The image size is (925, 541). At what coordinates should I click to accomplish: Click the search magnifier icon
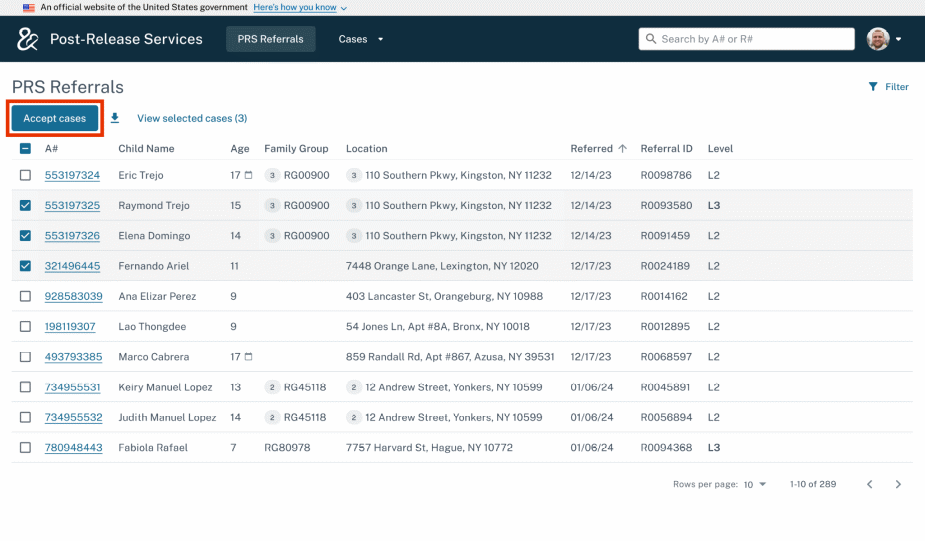tap(650, 39)
